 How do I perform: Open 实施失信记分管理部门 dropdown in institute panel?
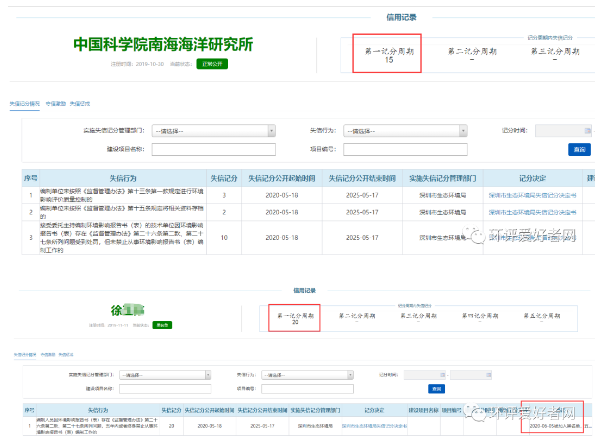pos(214,131)
